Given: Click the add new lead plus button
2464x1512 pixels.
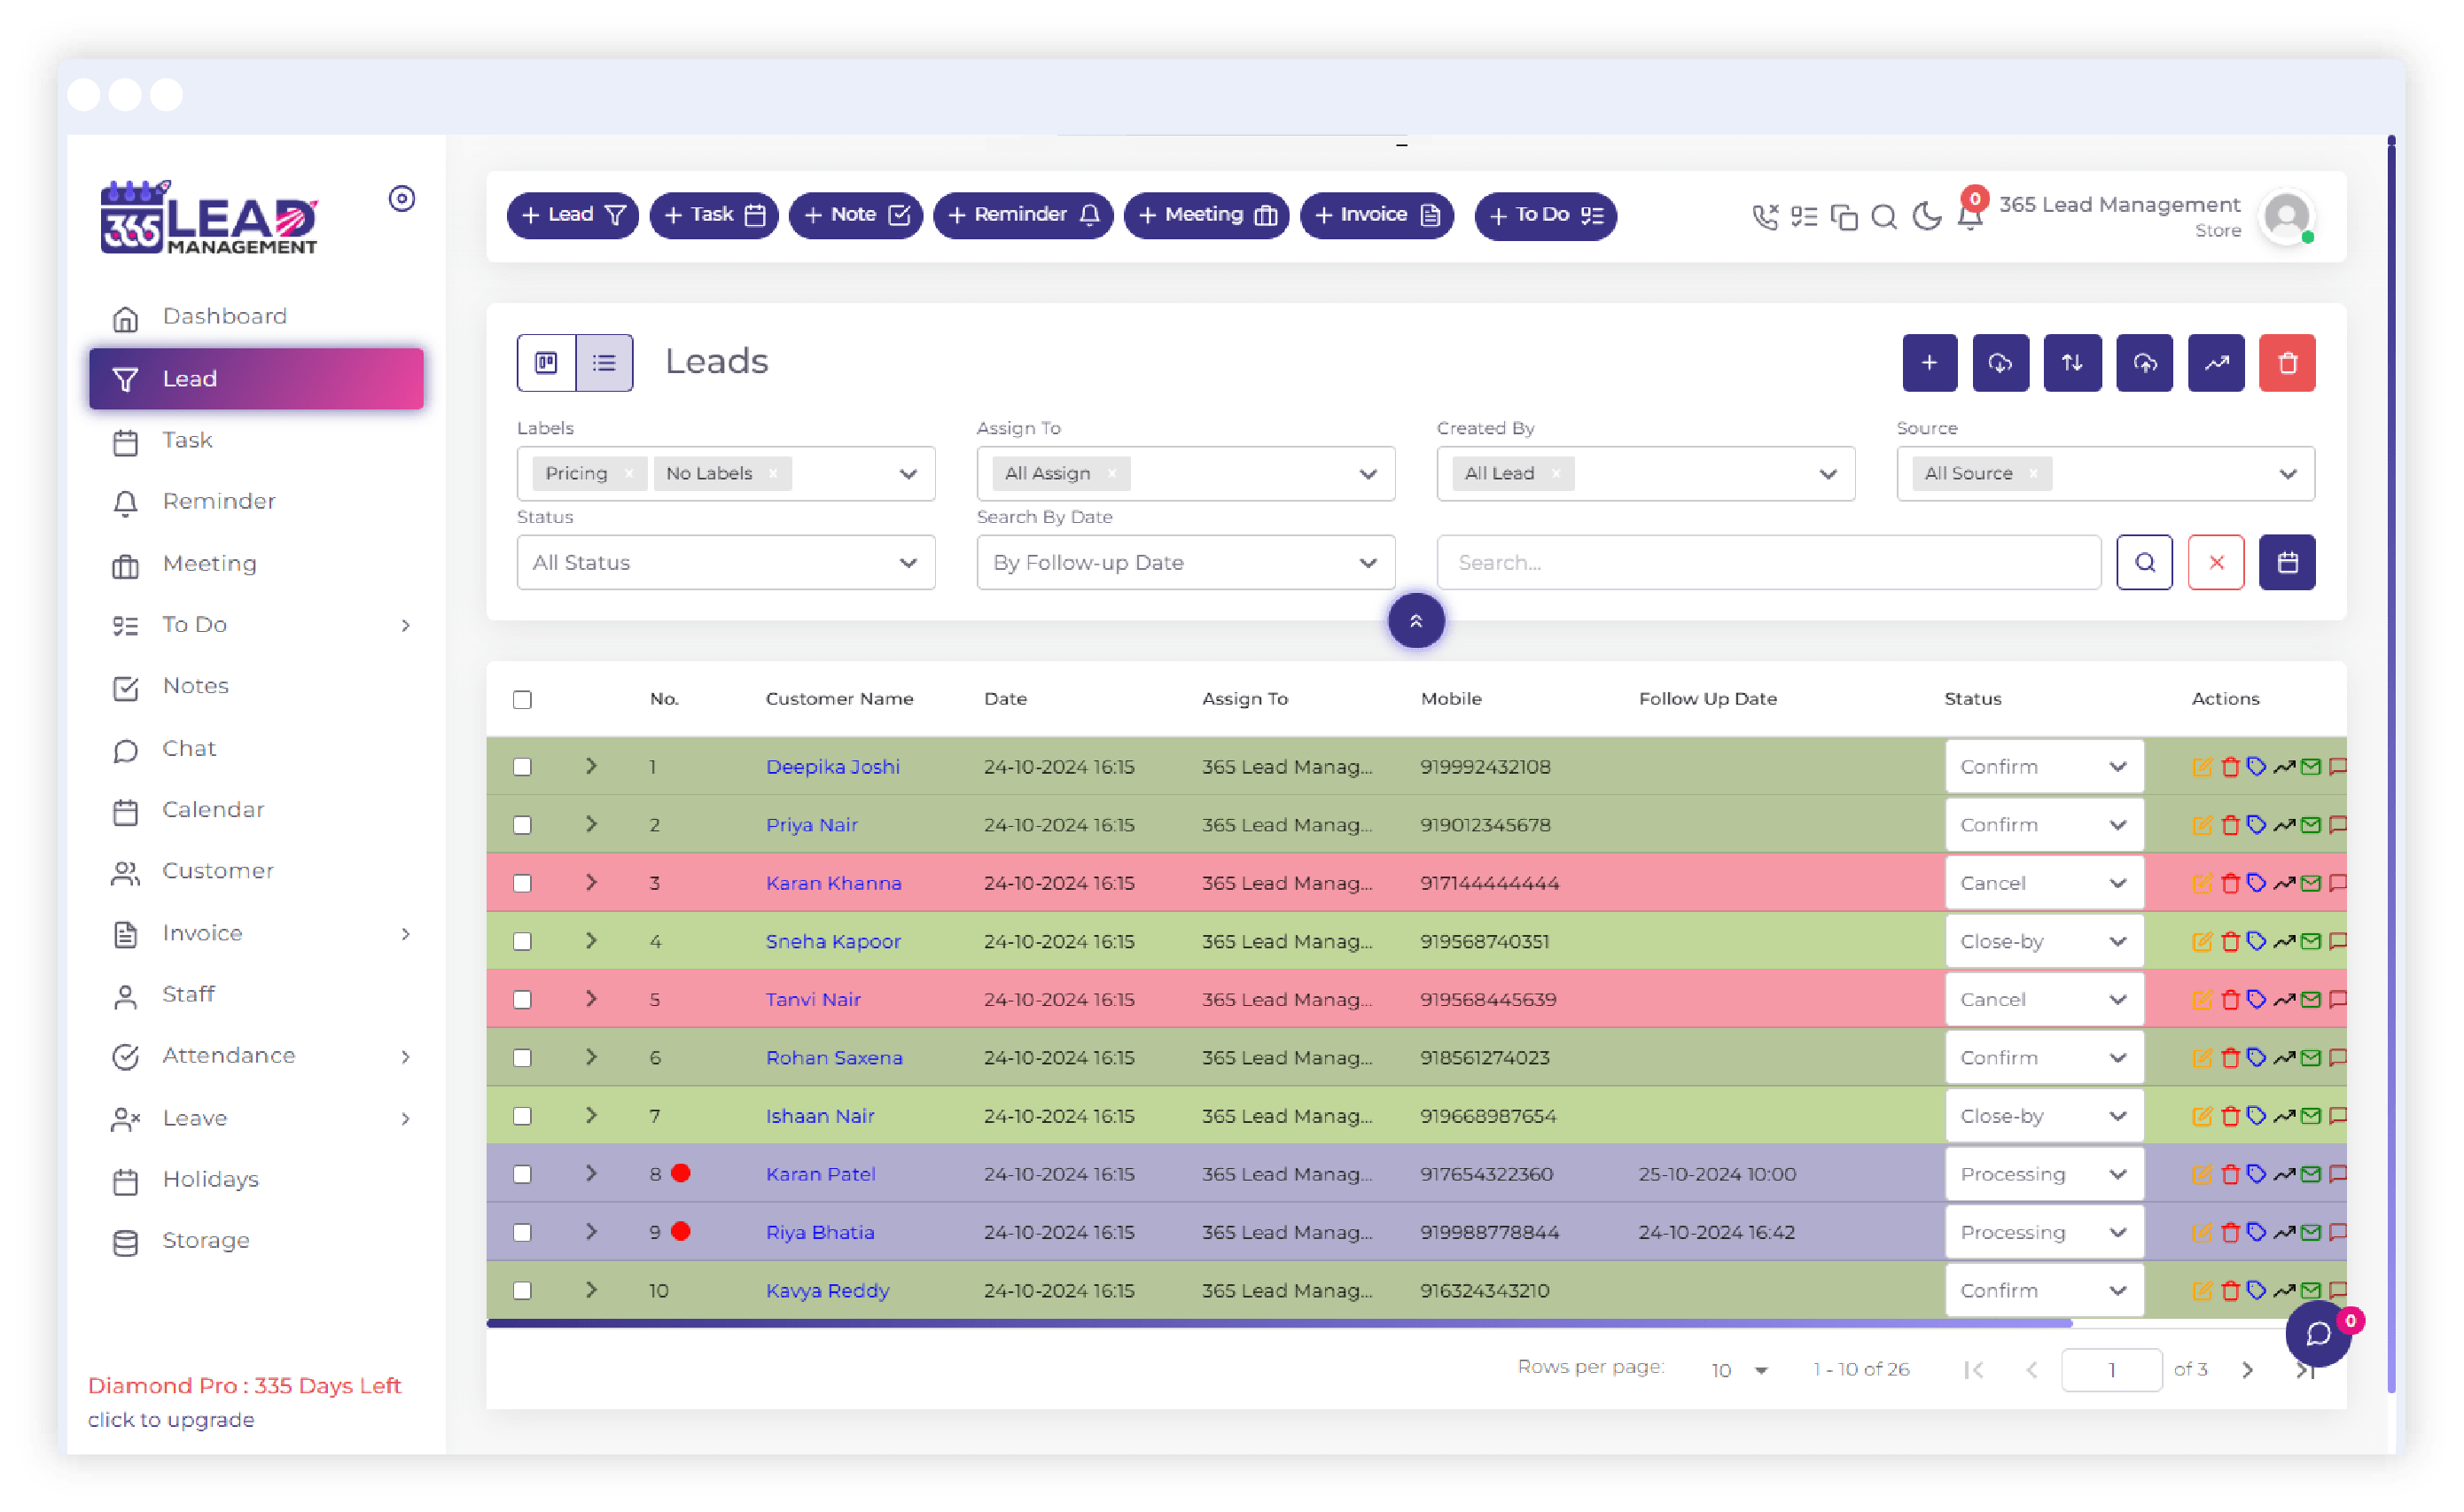Looking at the screenshot, I should [1929, 362].
